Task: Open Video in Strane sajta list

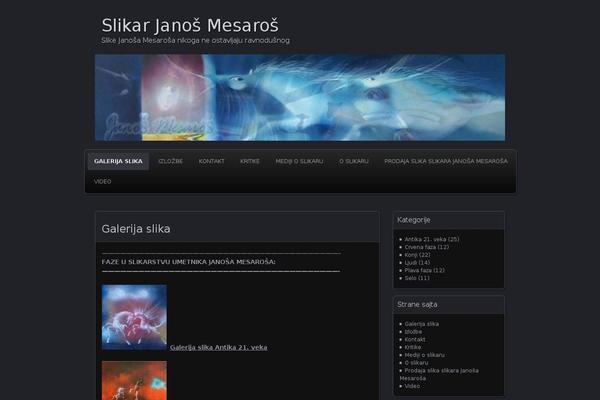Action: (x=412, y=386)
